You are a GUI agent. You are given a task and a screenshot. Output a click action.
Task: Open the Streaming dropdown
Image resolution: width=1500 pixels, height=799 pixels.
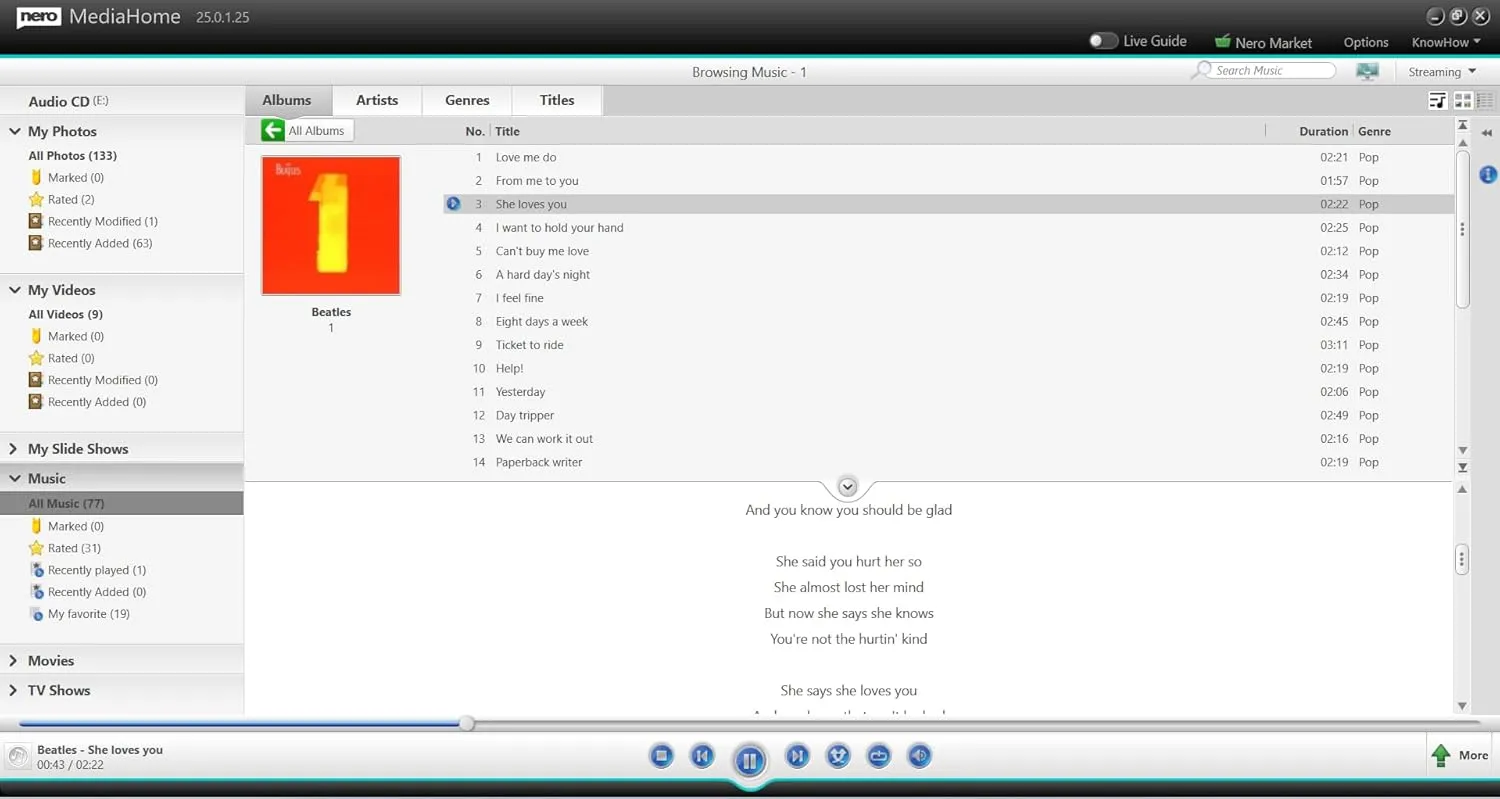[1440, 71]
